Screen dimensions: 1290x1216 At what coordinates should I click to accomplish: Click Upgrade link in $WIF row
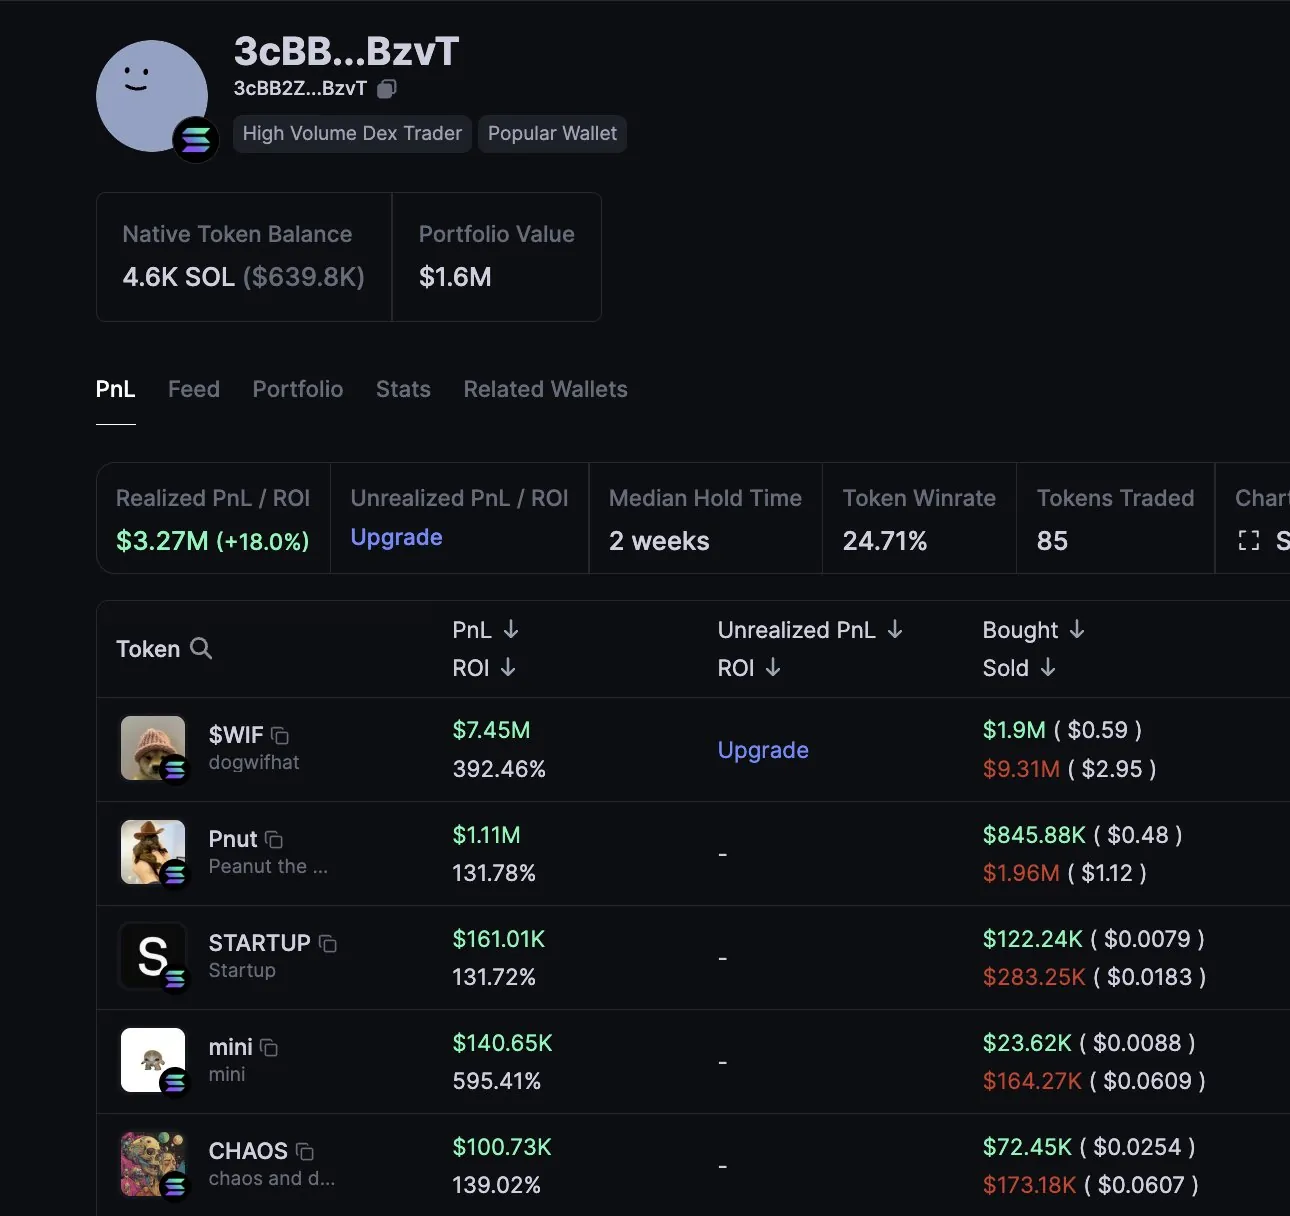(x=763, y=750)
